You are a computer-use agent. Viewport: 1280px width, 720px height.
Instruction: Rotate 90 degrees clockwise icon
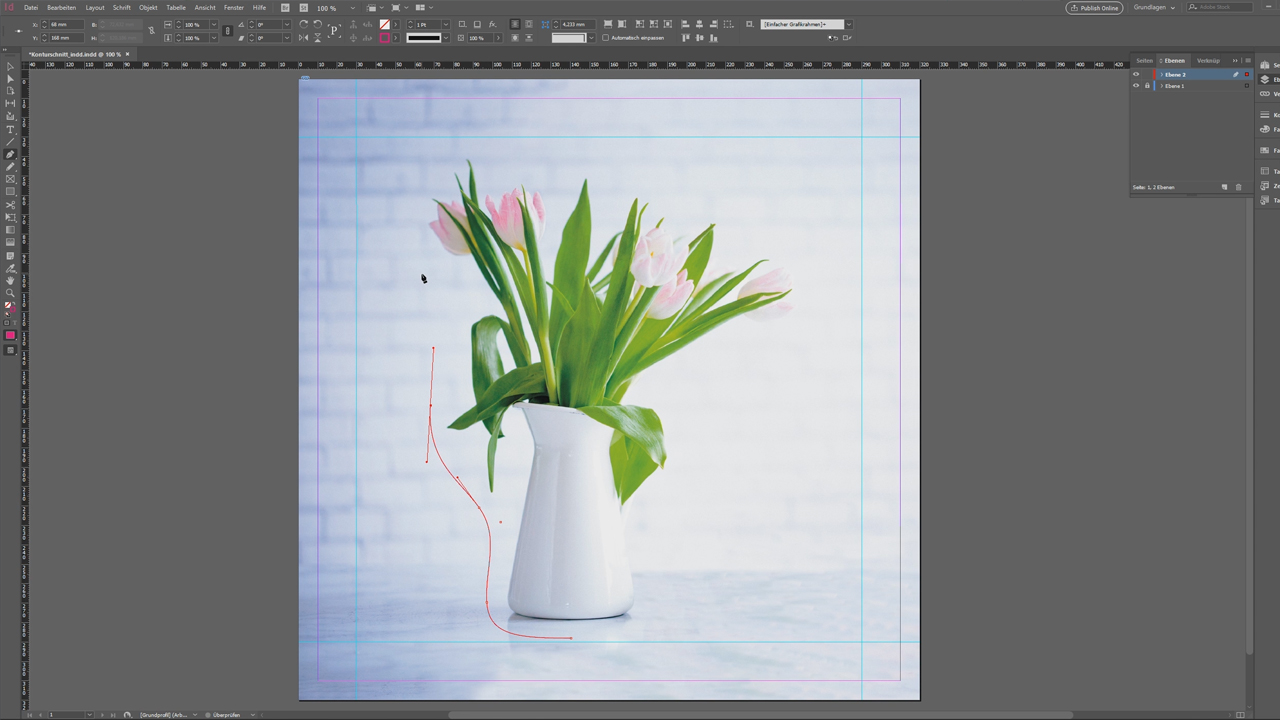303,24
